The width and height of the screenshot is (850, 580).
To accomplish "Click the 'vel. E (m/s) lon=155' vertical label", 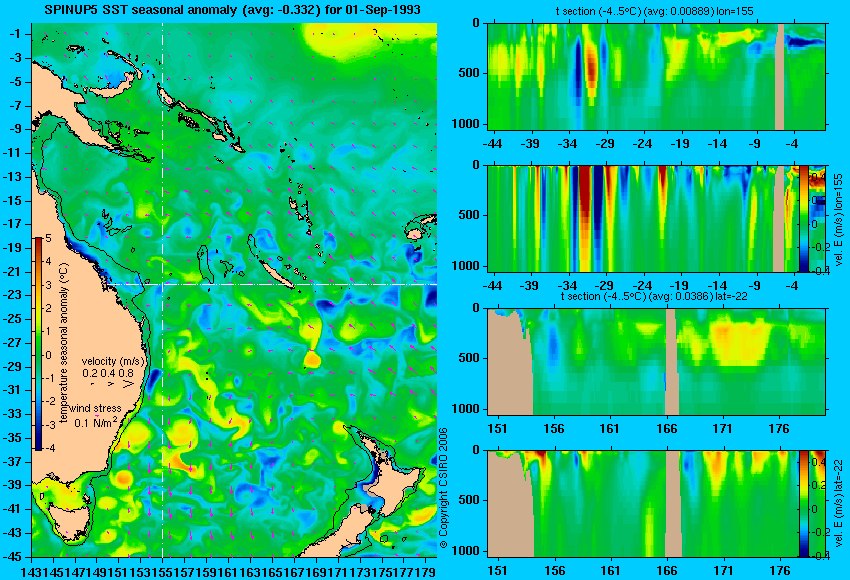I will click(x=839, y=219).
